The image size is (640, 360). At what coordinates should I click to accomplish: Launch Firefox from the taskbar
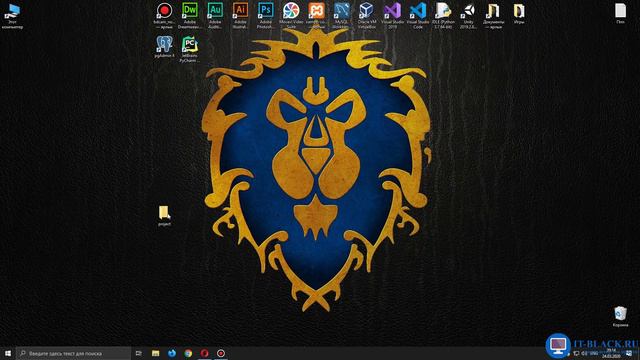(172, 353)
